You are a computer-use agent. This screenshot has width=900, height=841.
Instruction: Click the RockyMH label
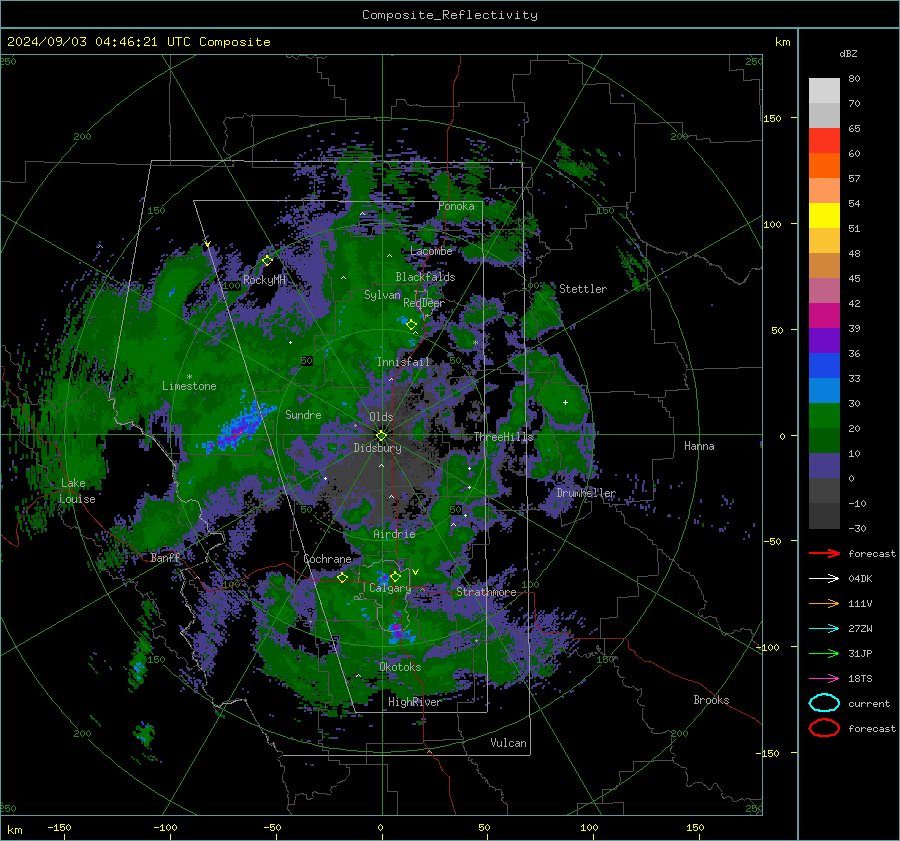point(265,280)
